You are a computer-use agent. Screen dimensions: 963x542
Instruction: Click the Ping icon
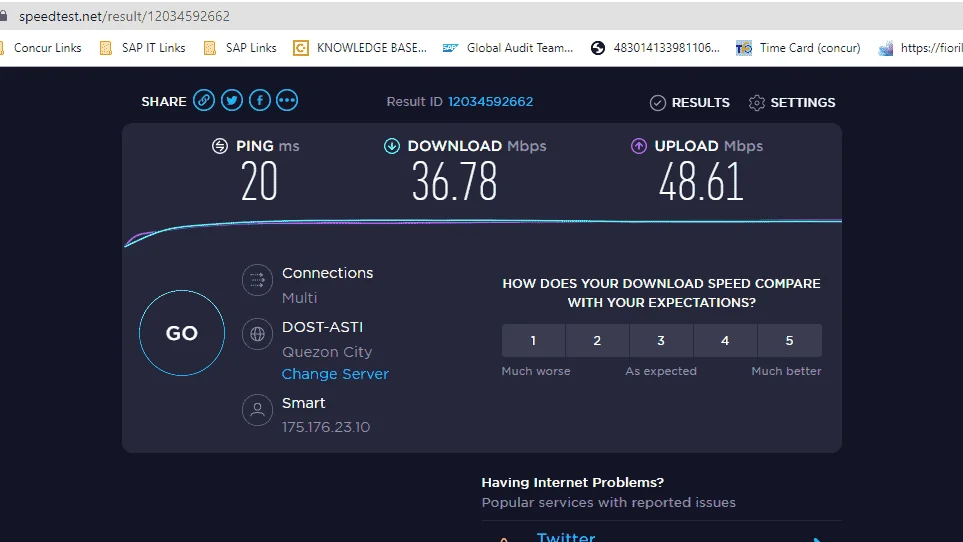click(220, 146)
